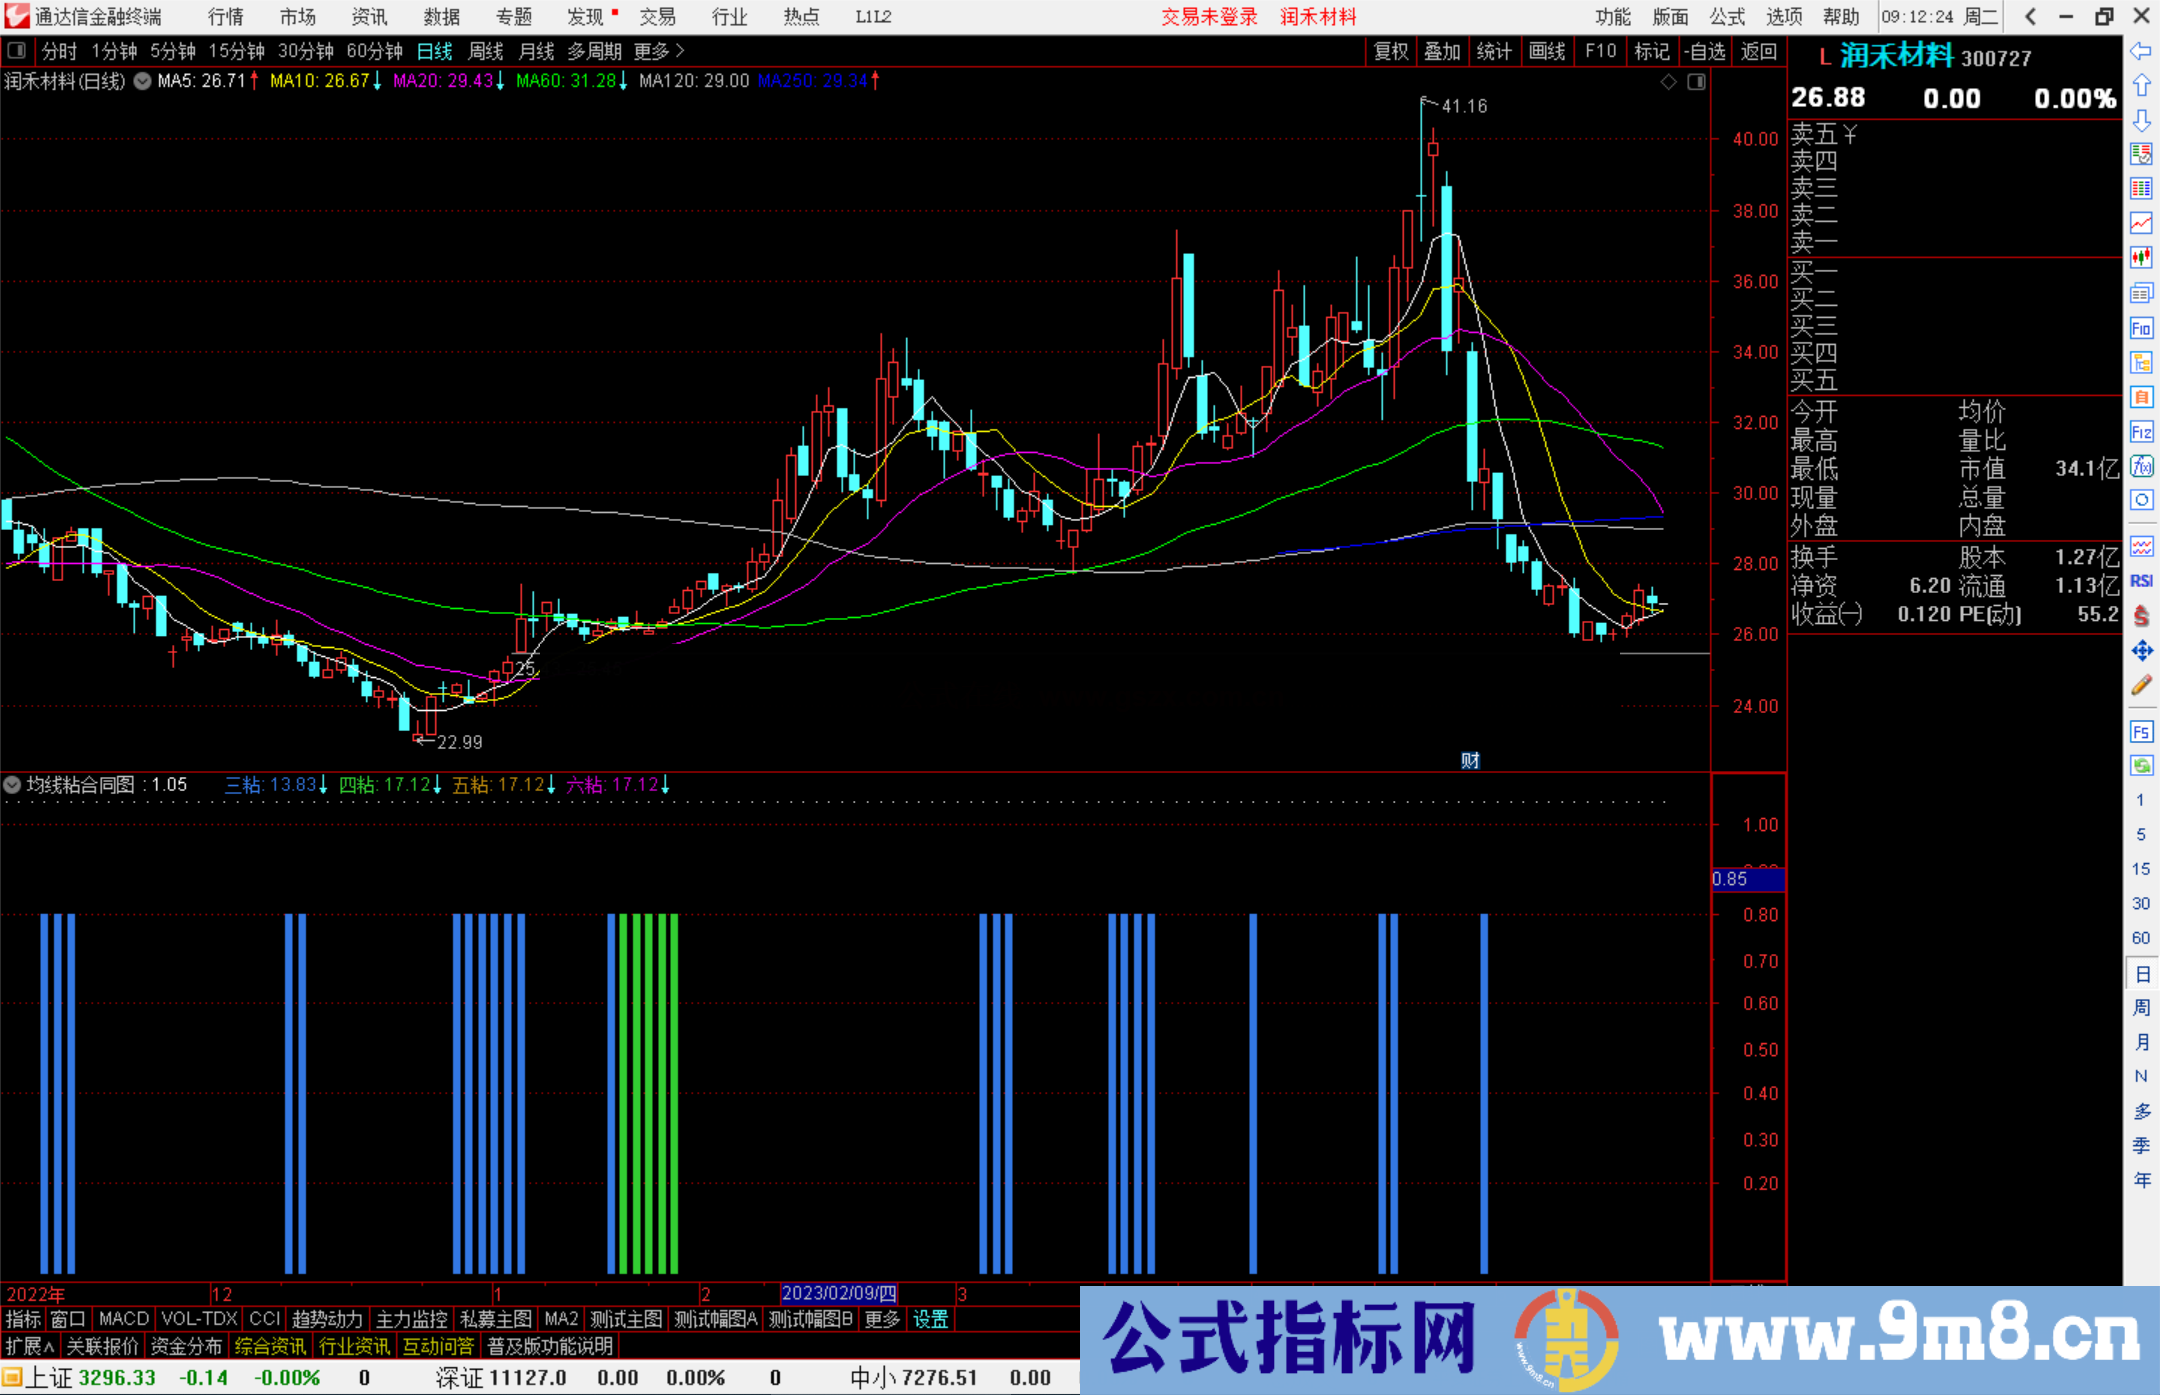This screenshot has width=2160, height=1395.
Task: Toggle the main chart MA indicator round button
Action: click(142, 81)
